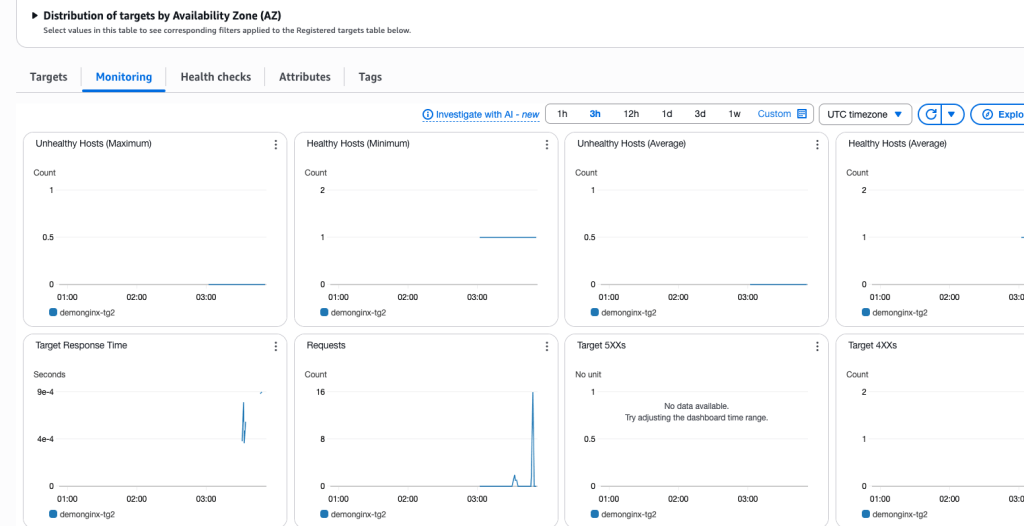
Task: Click the refresh dashboard icon
Action: click(x=930, y=115)
